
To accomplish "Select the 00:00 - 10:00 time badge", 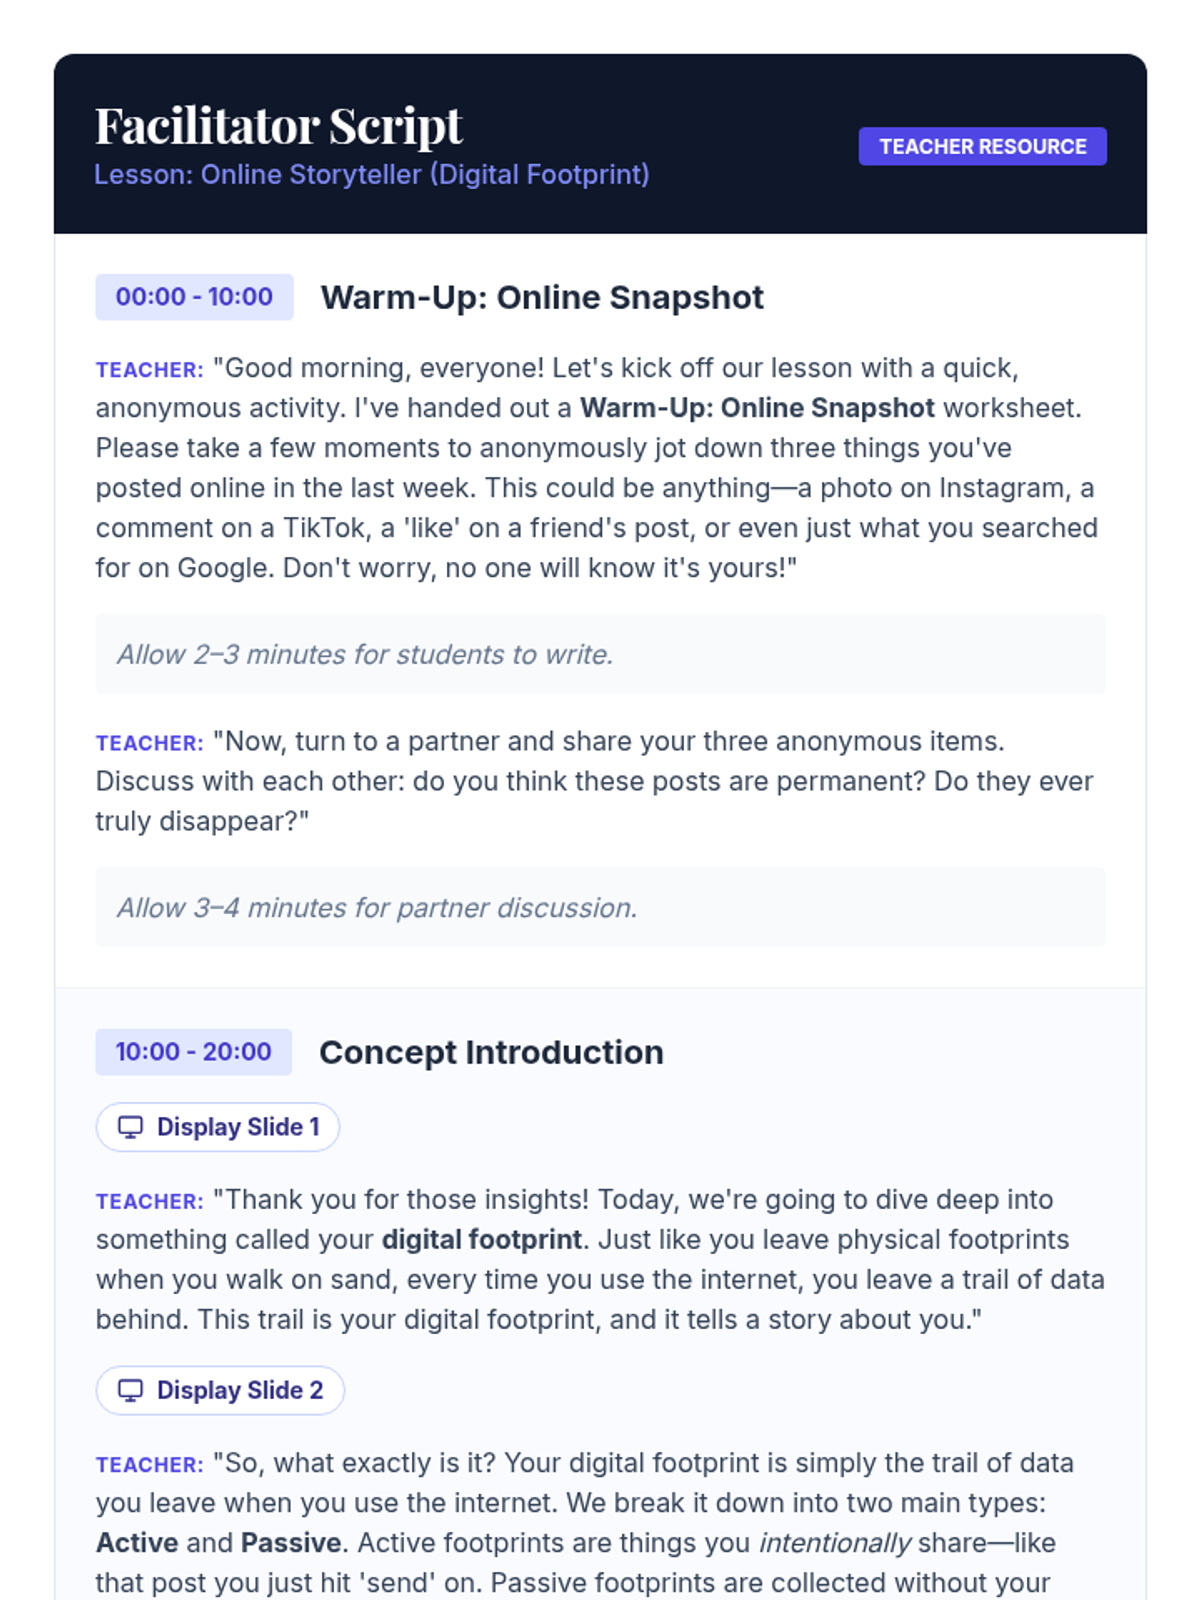I will coord(194,297).
